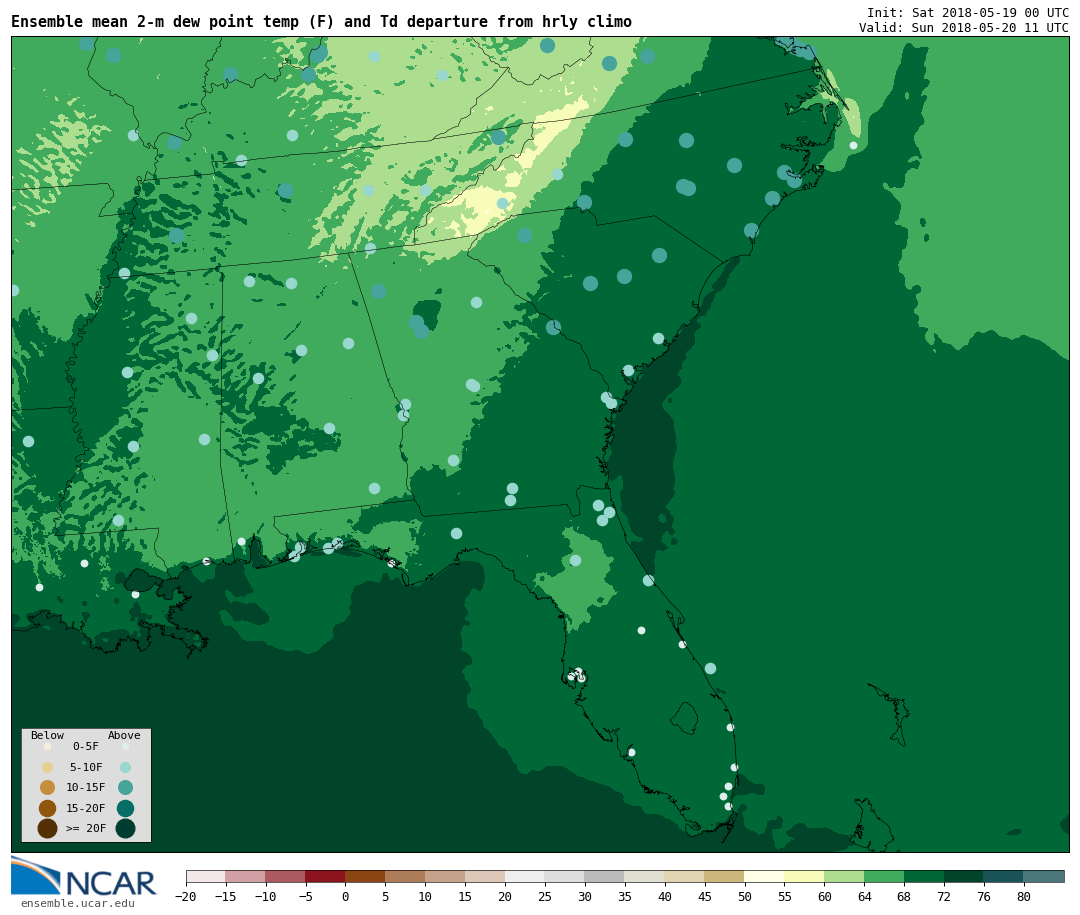
Task: Pick the 60 to 64 light green colorbar swatch
Action: [x=845, y=876]
